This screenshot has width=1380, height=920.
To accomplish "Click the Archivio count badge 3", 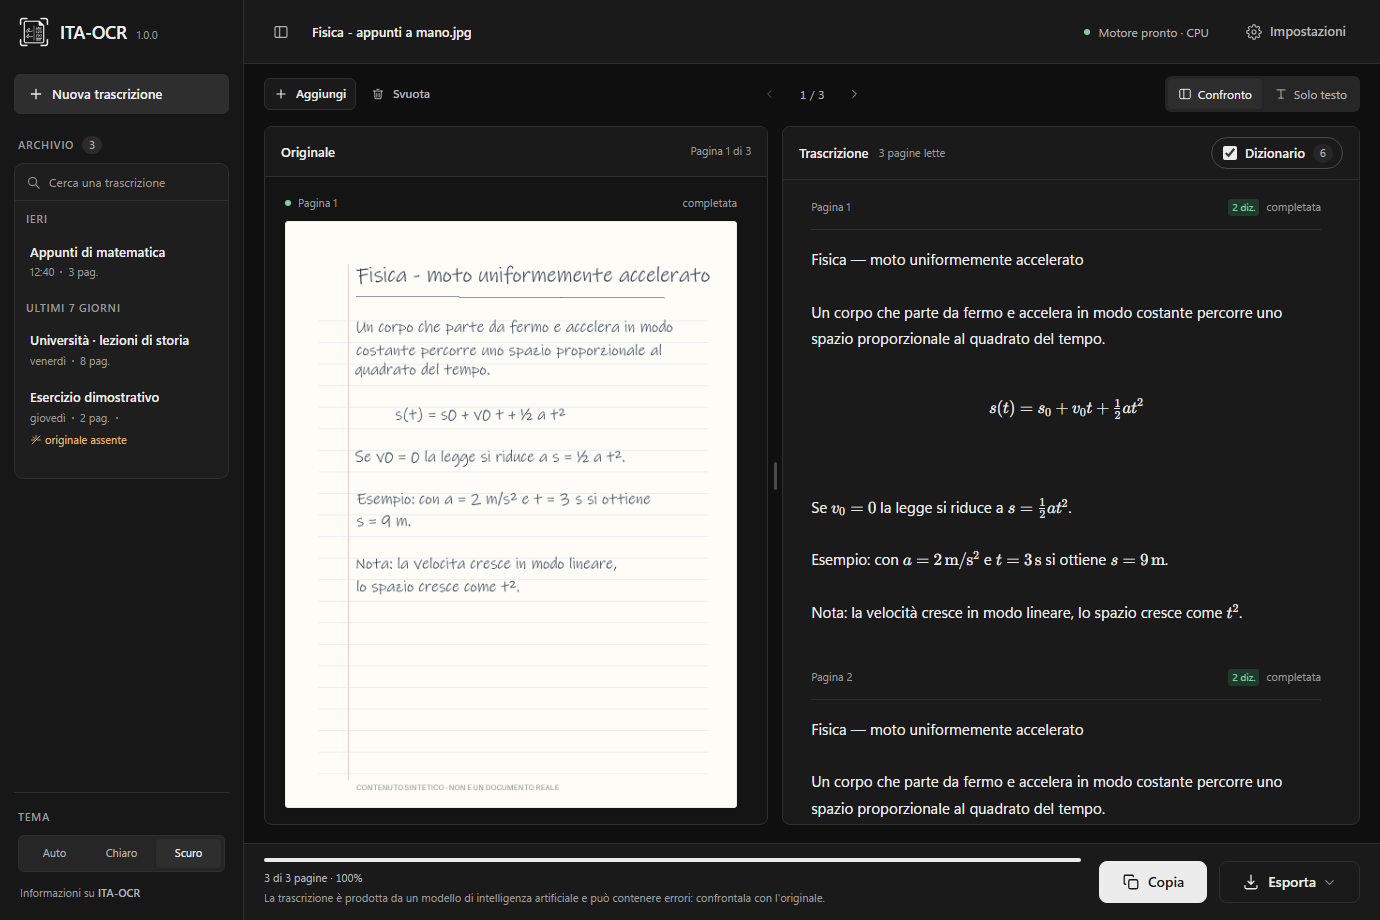I will click(92, 145).
